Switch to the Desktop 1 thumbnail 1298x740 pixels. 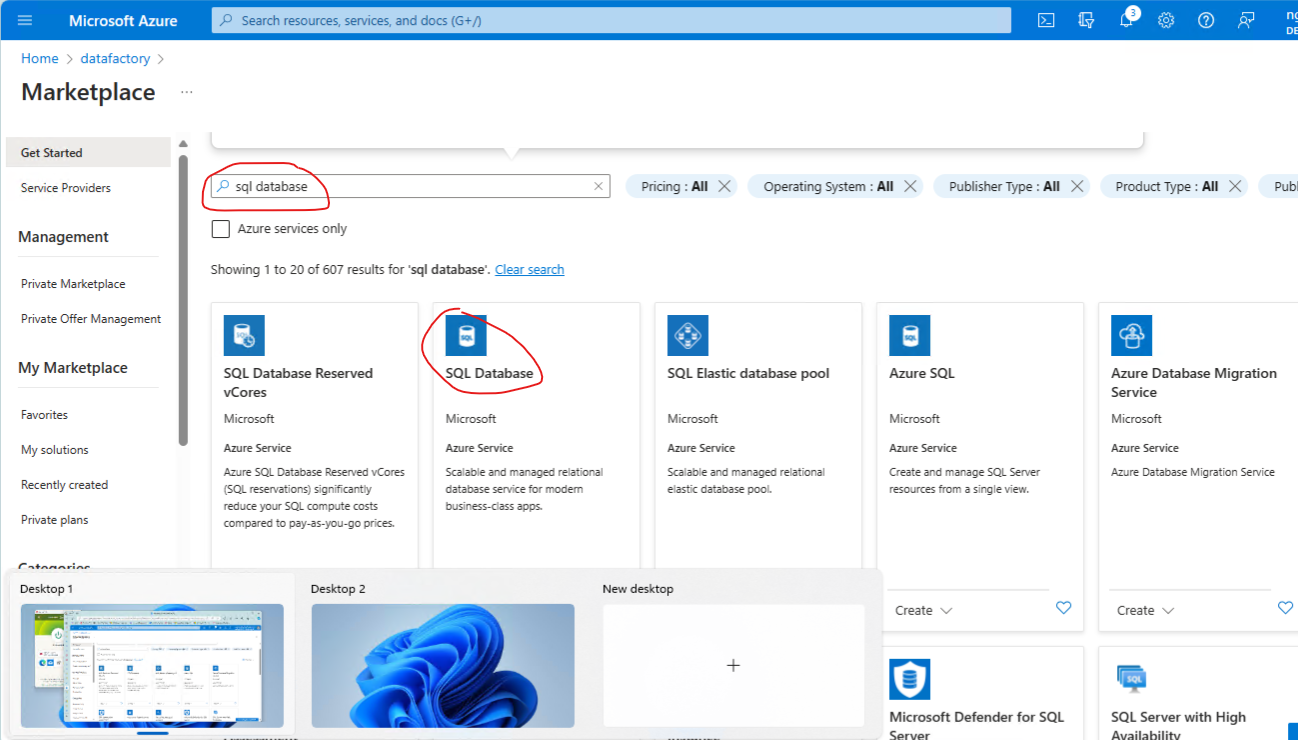click(x=152, y=665)
